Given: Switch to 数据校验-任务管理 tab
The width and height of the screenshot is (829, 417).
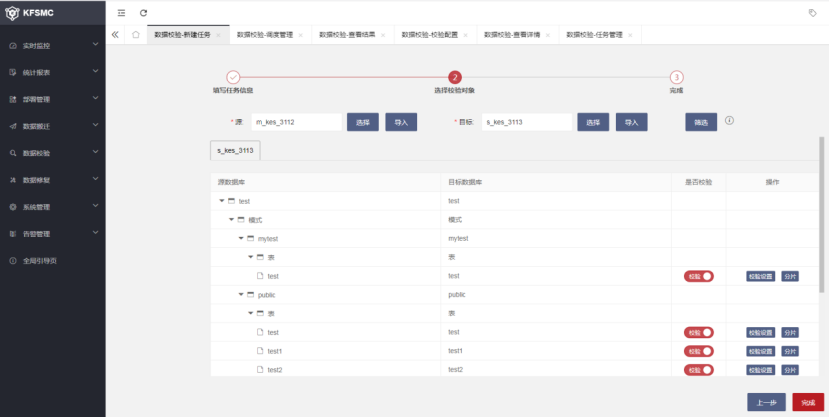Looking at the screenshot, I should click(594, 35).
